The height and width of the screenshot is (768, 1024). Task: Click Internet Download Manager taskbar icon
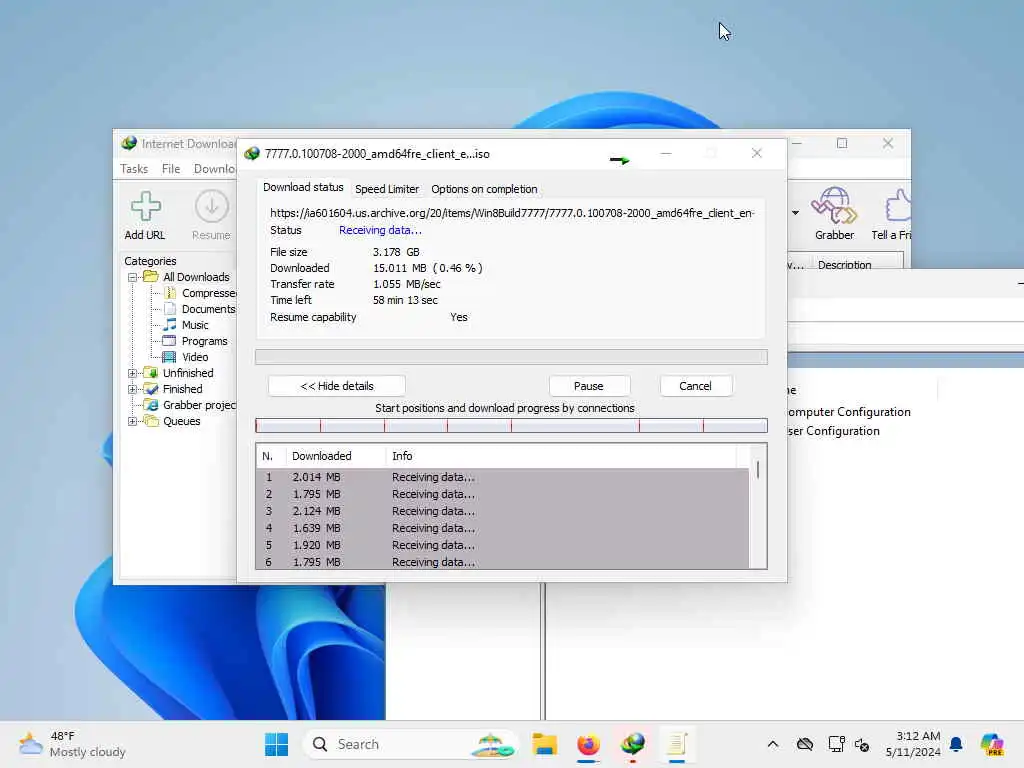[x=633, y=744]
